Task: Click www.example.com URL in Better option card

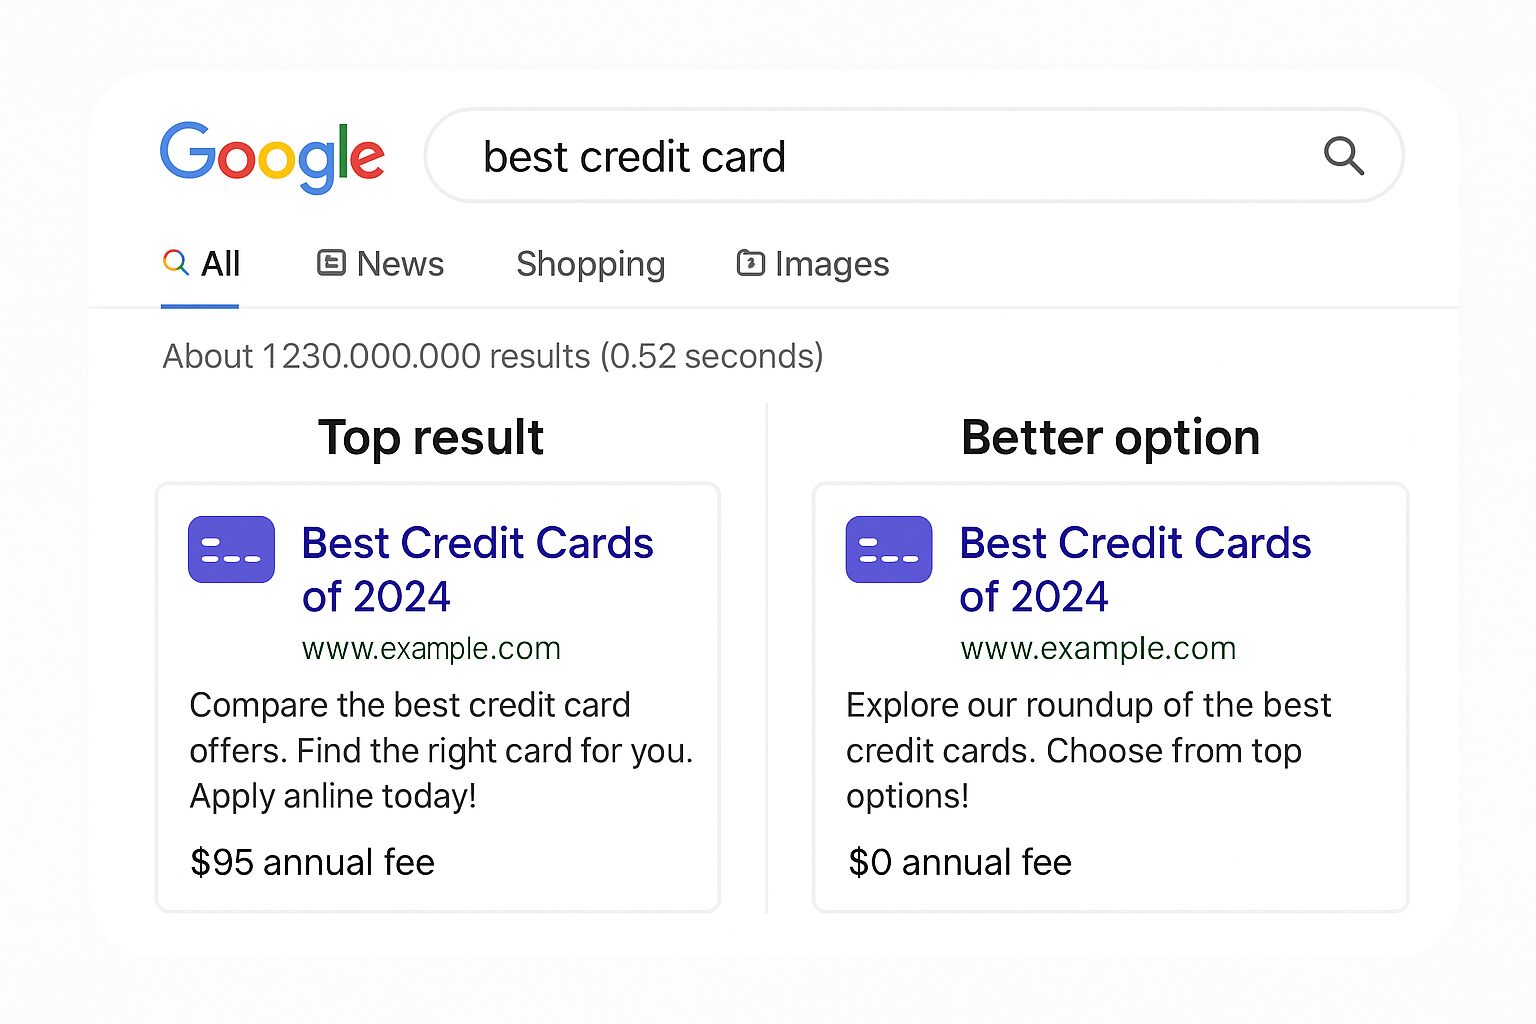Action: [x=1098, y=648]
